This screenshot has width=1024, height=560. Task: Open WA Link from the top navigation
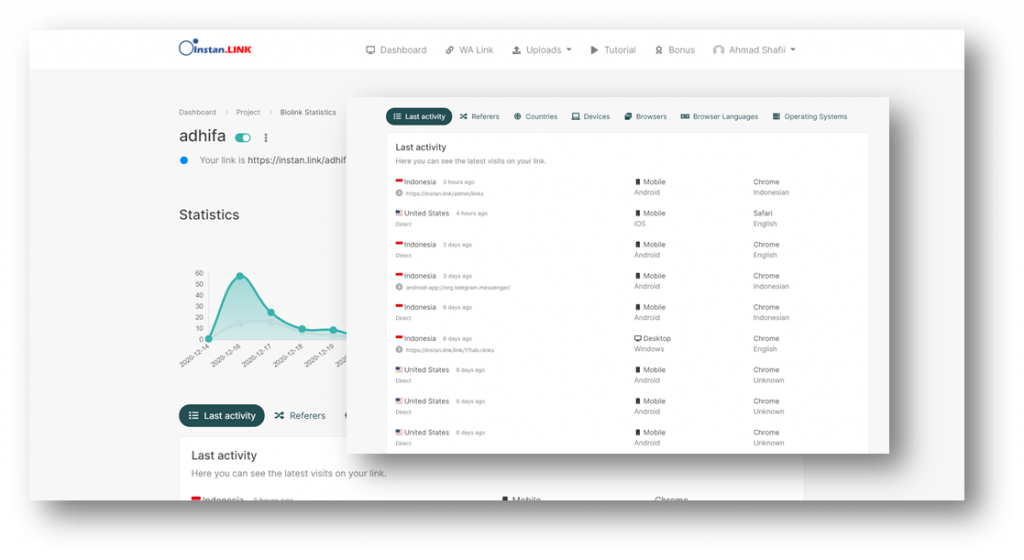(469, 50)
